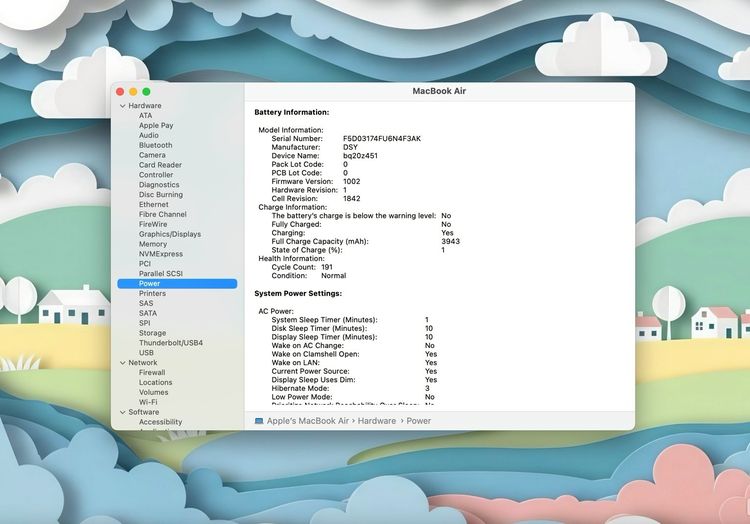The image size is (750, 524).
Task: Open Memory in the sidebar
Action: tap(153, 244)
